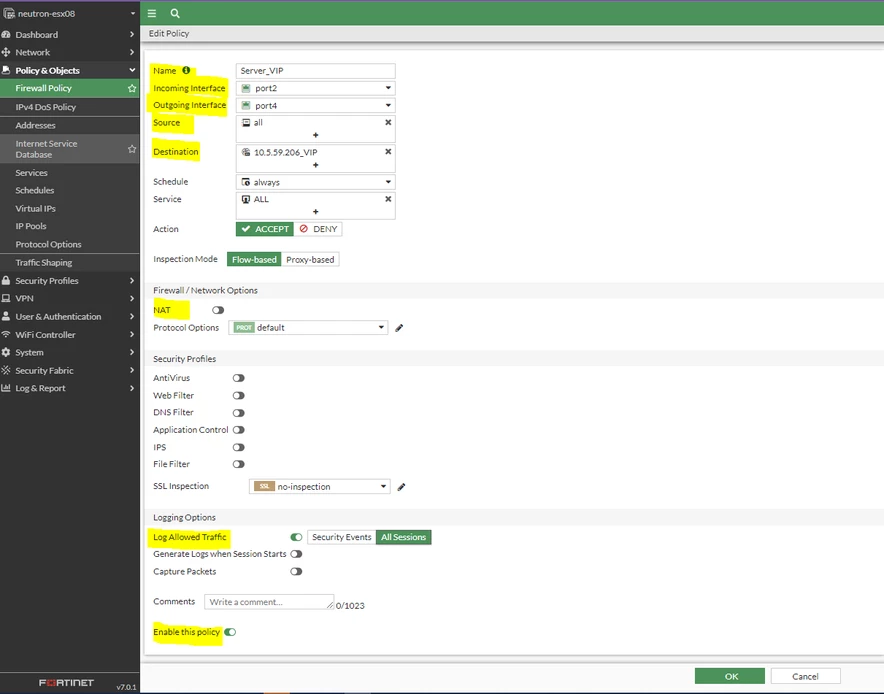
Task: Choose All Sessions logging option
Action: pos(404,537)
